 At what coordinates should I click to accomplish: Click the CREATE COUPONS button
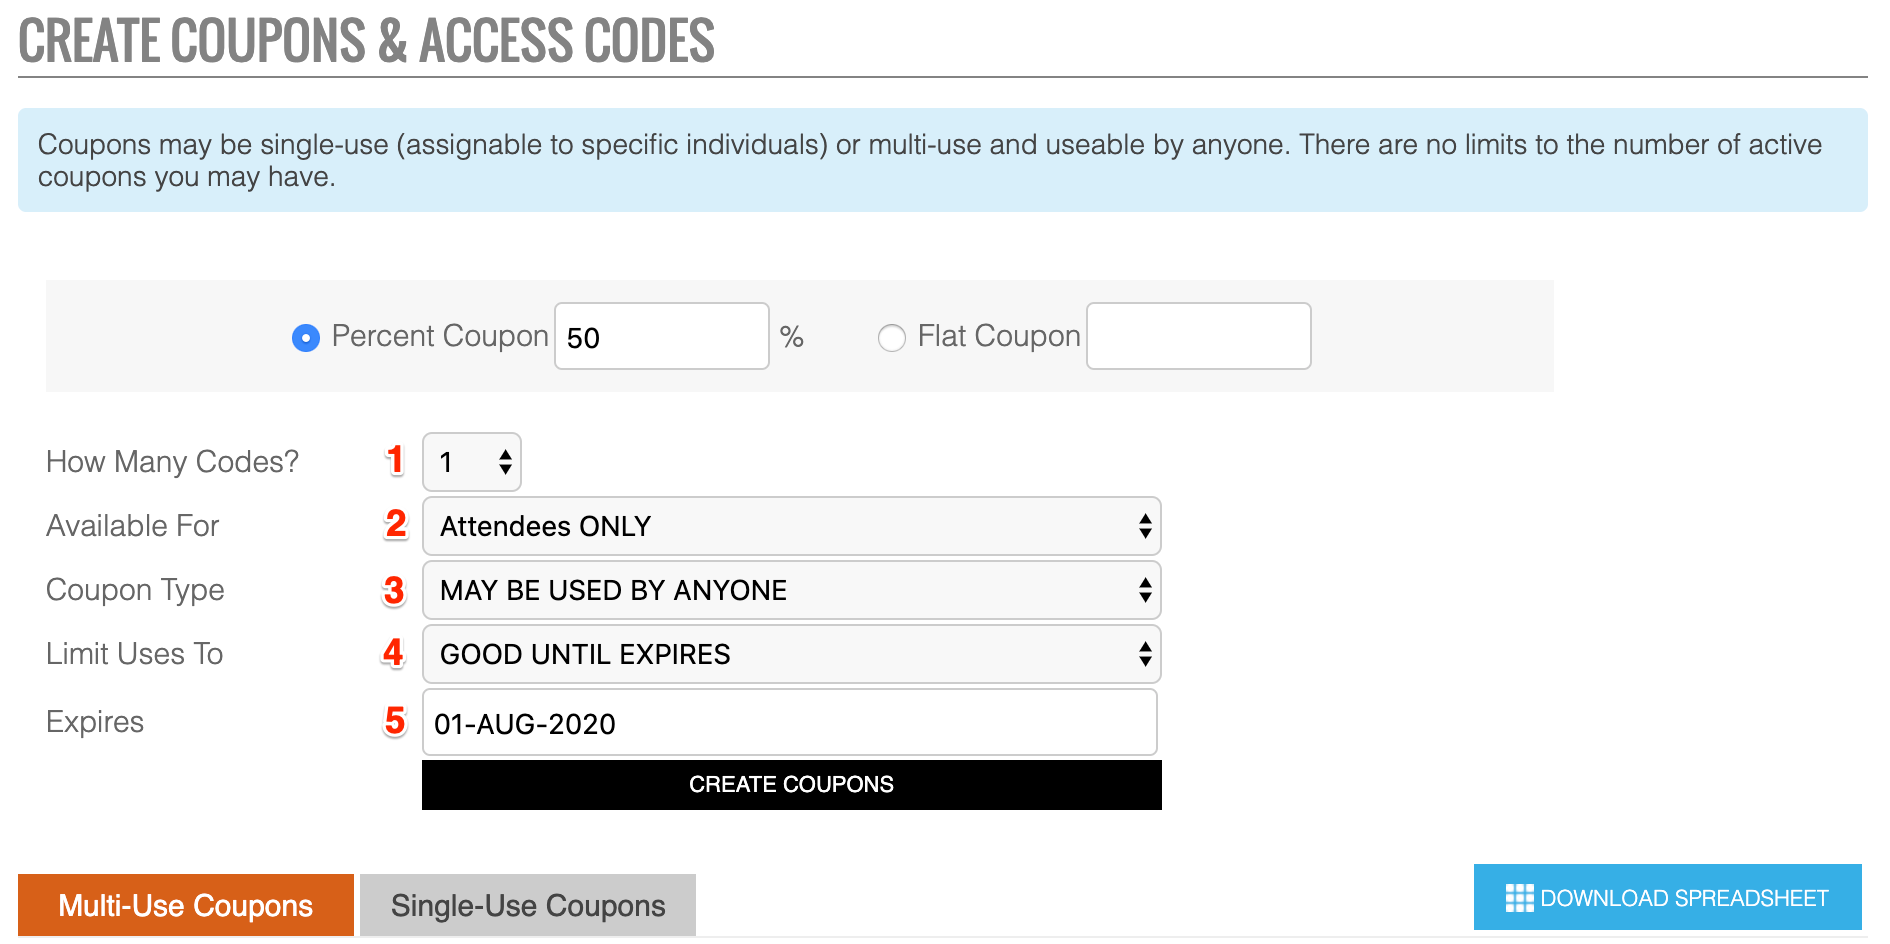(x=792, y=785)
